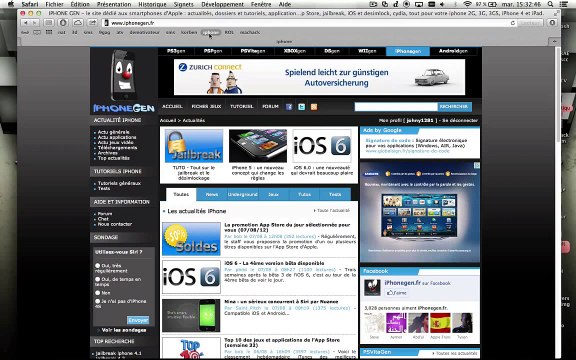
Task: Open the Présentation menu
Action: [x=114, y=4]
